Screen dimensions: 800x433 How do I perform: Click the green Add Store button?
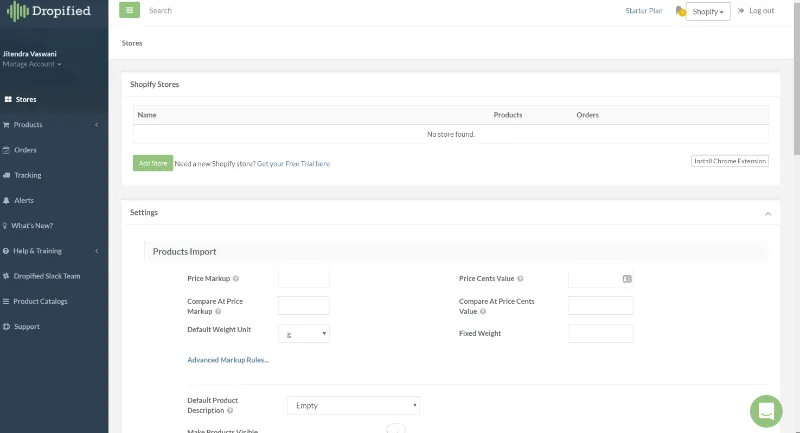coord(153,163)
